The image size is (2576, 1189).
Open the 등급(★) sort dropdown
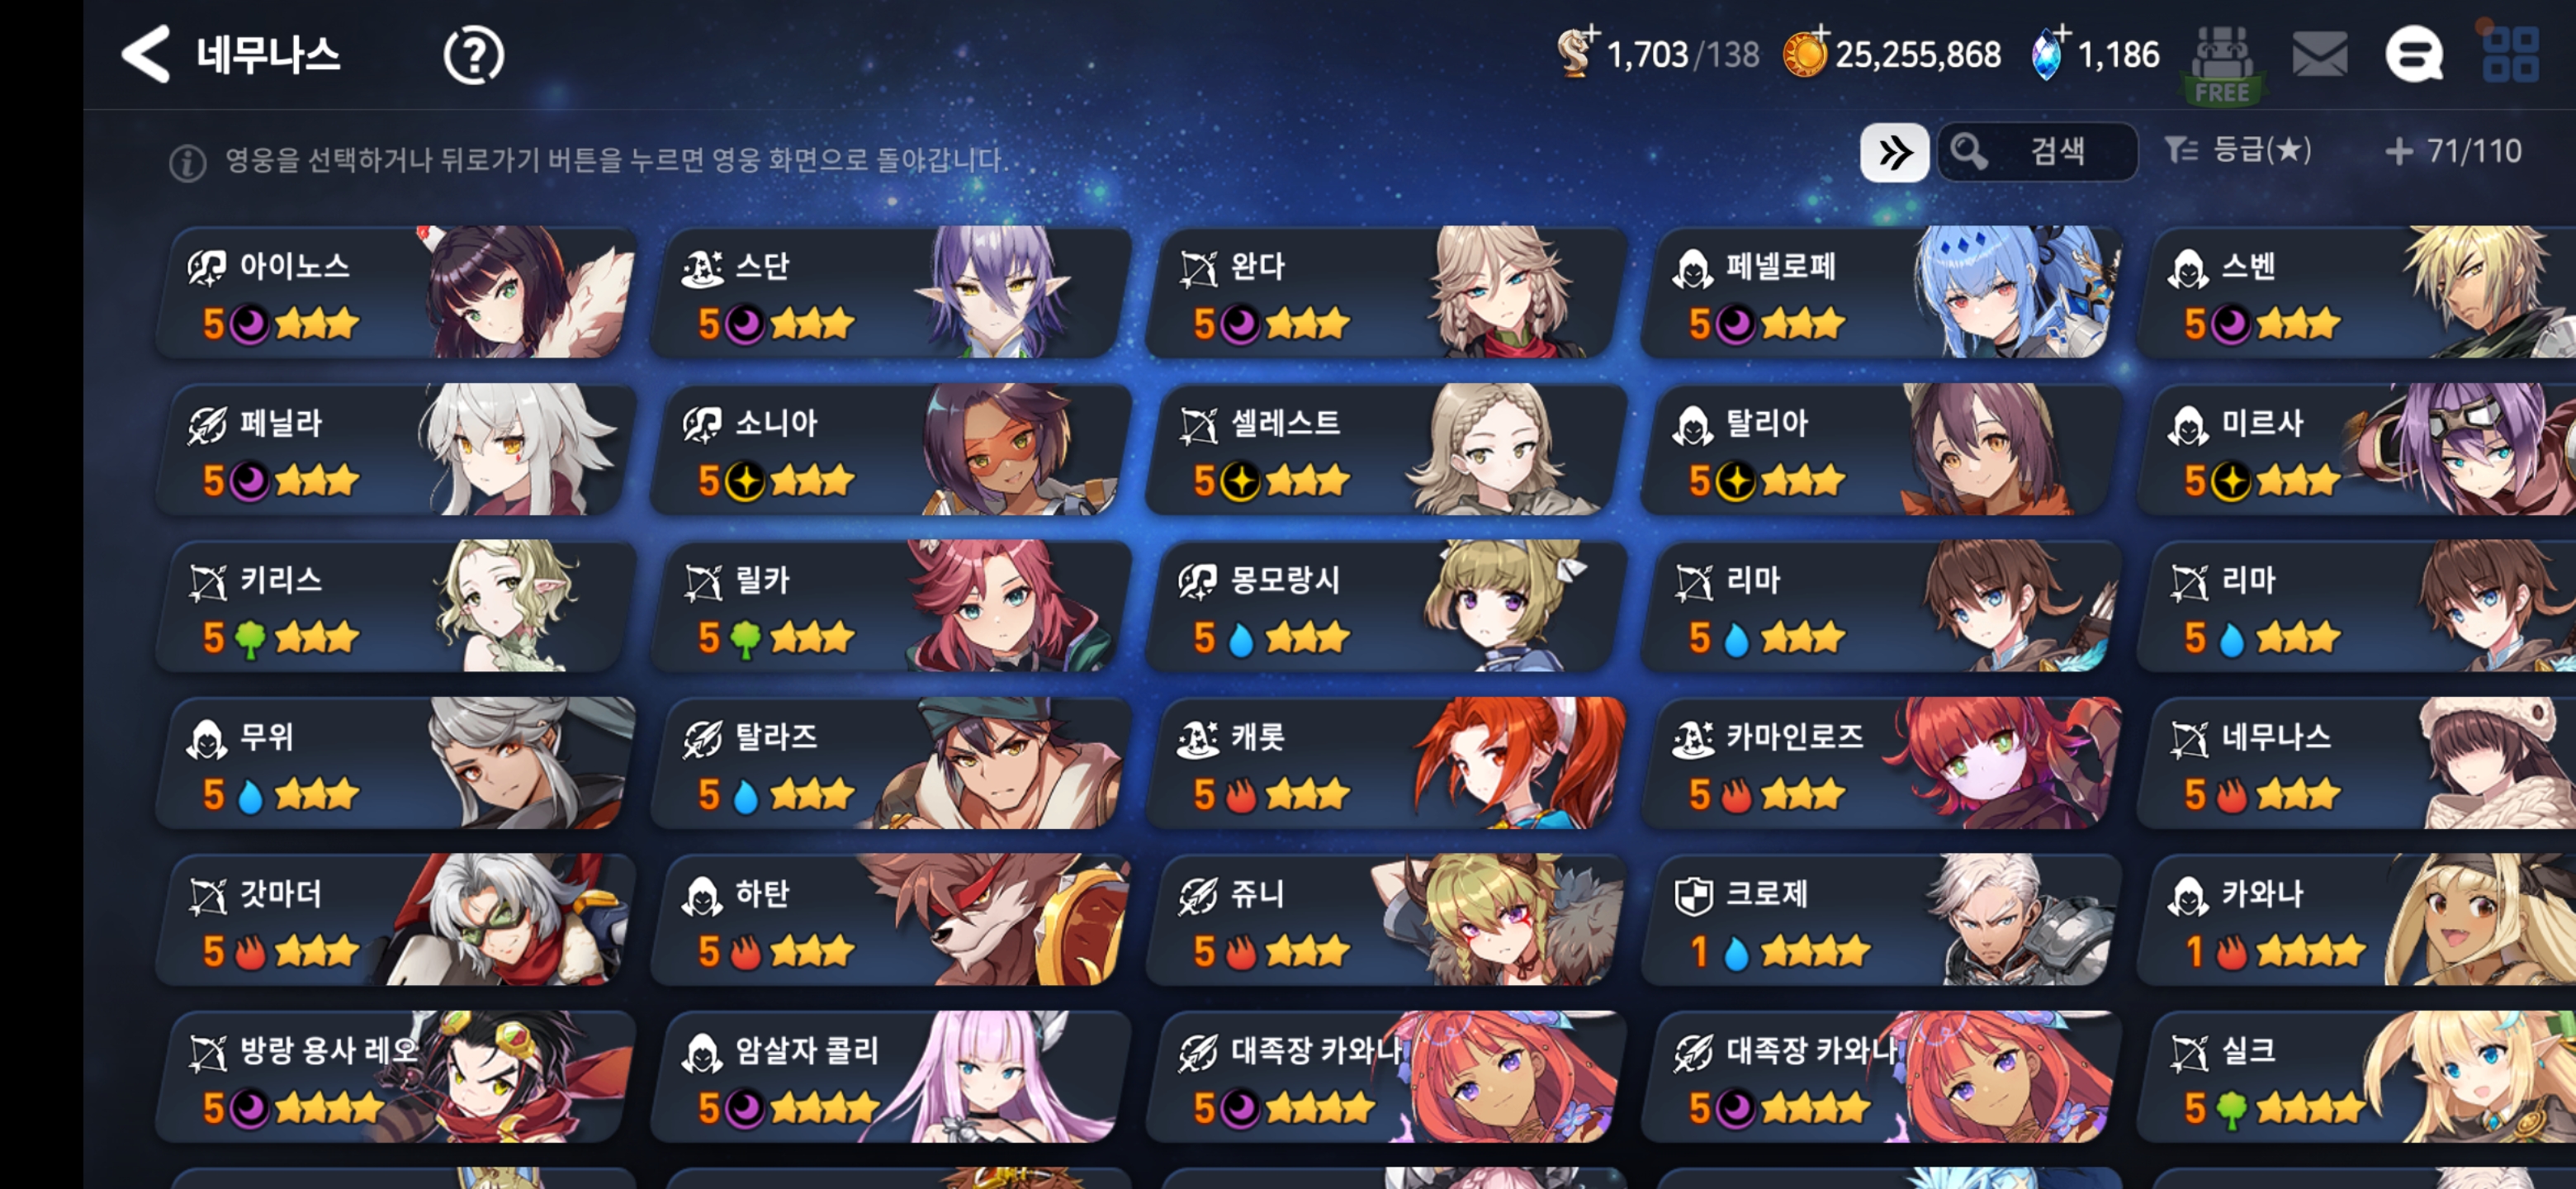[x=2238, y=151]
